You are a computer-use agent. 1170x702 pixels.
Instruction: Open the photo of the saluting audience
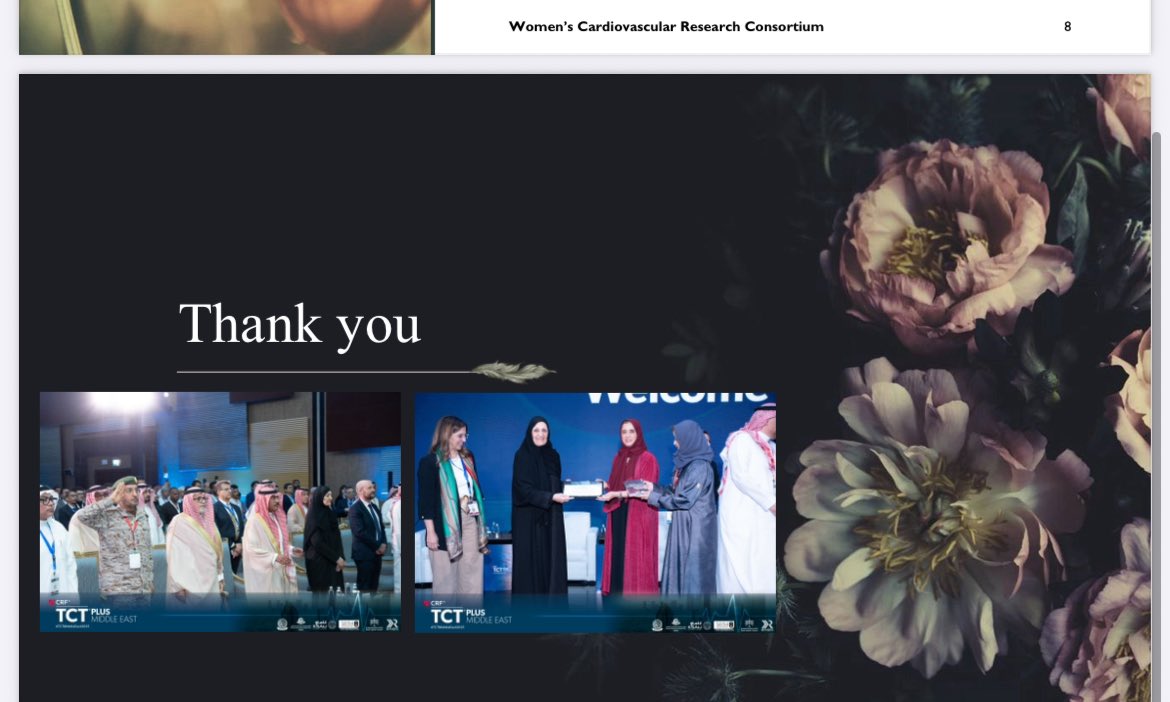click(x=220, y=512)
